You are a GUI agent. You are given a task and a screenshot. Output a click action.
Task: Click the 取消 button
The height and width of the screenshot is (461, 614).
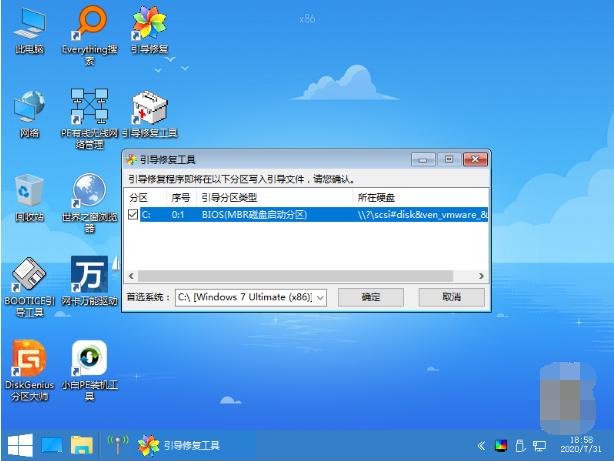coord(451,297)
